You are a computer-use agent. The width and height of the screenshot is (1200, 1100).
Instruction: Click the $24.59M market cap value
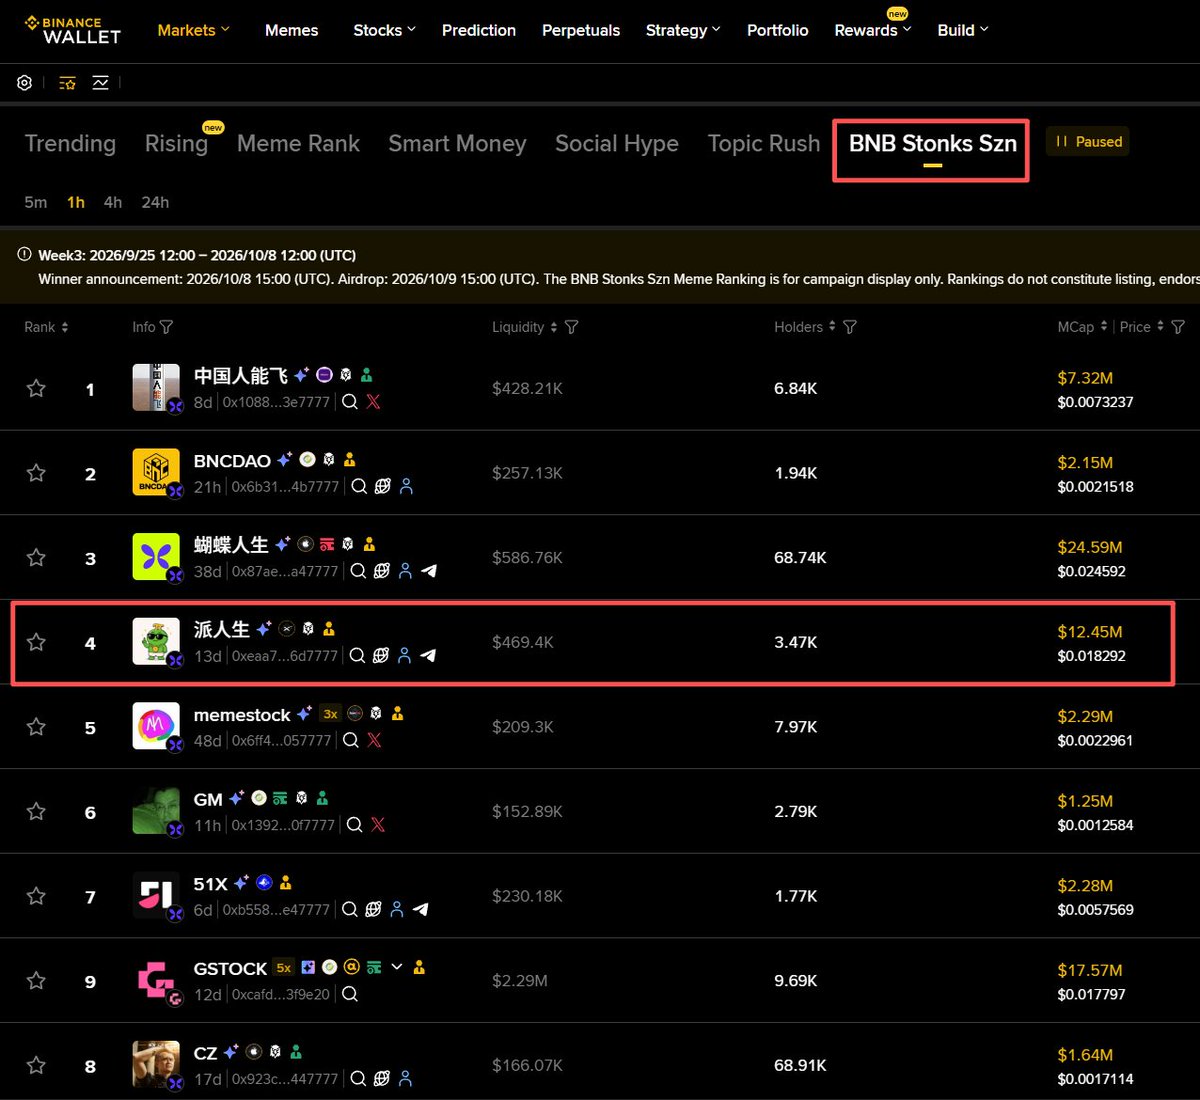(x=1090, y=547)
